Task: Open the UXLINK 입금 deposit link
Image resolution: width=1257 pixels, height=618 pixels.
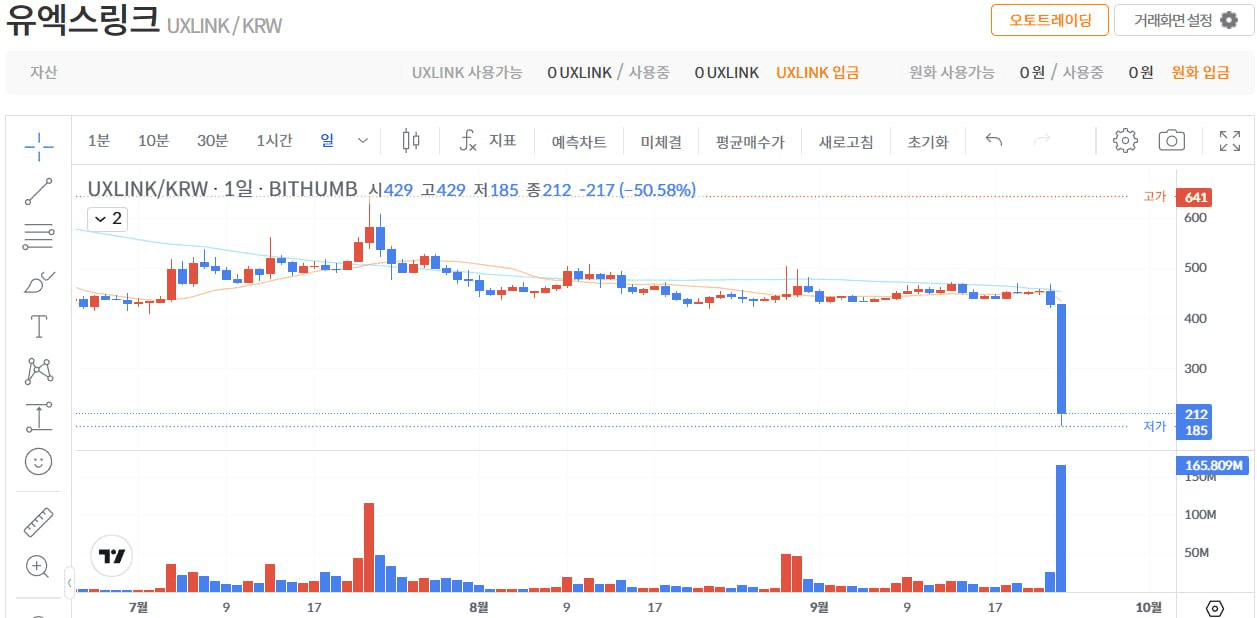Action: tap(818, 72)
